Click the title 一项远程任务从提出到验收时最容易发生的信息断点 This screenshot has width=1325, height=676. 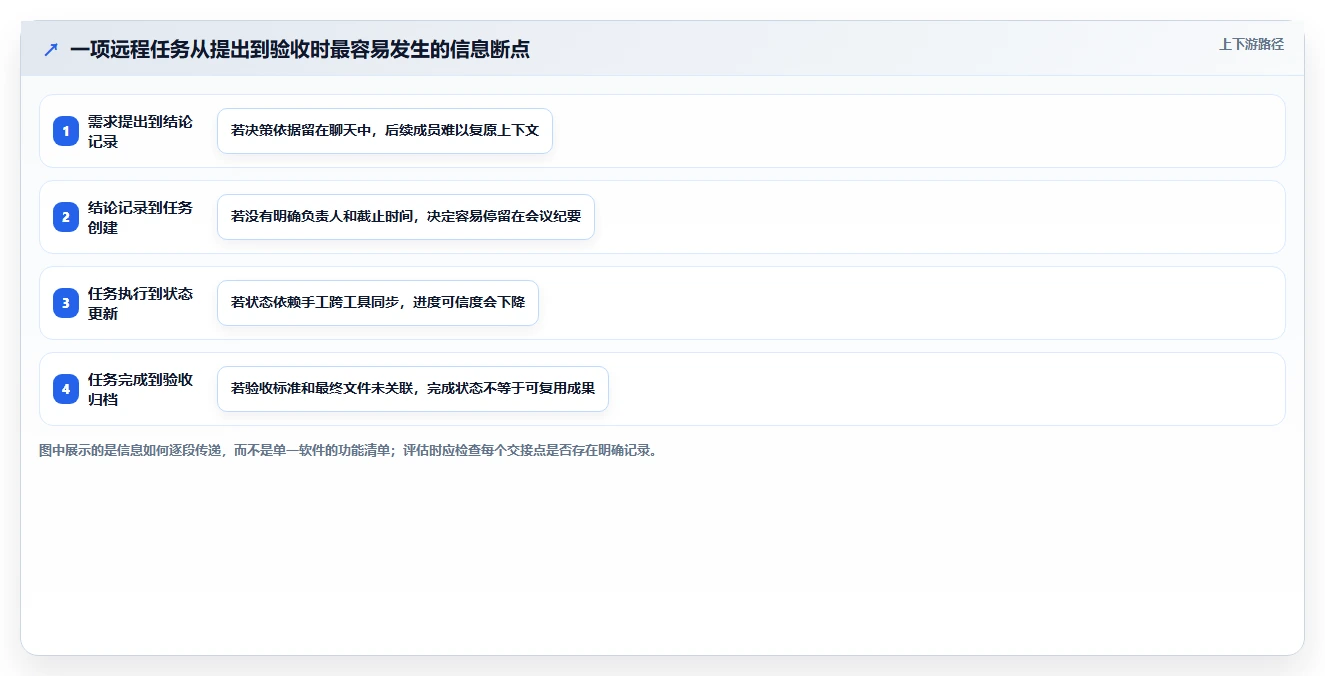(x=300, y=49)
